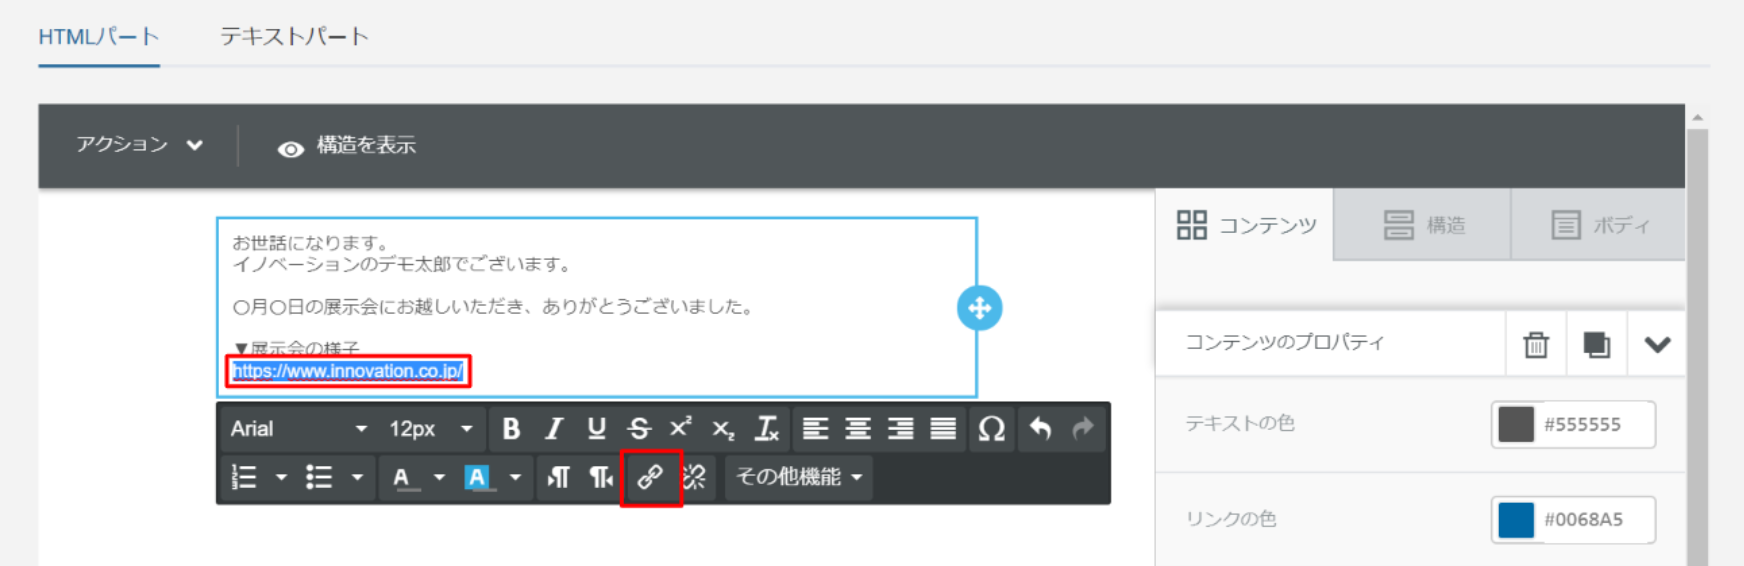
Task: Click the insert link chain icon
Action: click(x=650, y=477)
